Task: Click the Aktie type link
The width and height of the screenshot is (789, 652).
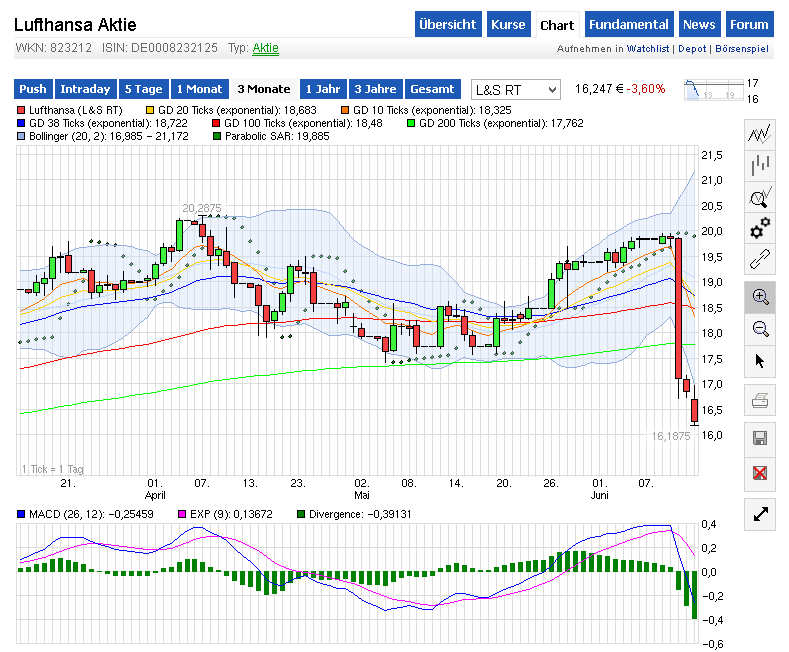Action: tap(266, 48)
